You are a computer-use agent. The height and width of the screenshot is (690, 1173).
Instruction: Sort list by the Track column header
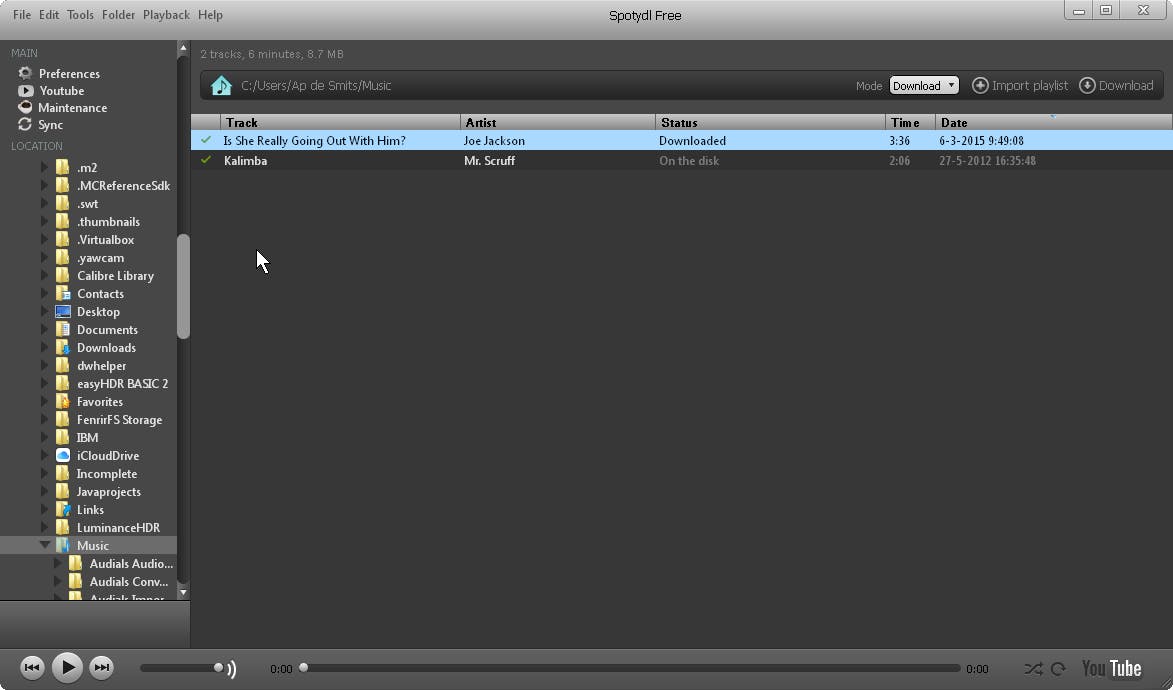click(x=340, y=122)
